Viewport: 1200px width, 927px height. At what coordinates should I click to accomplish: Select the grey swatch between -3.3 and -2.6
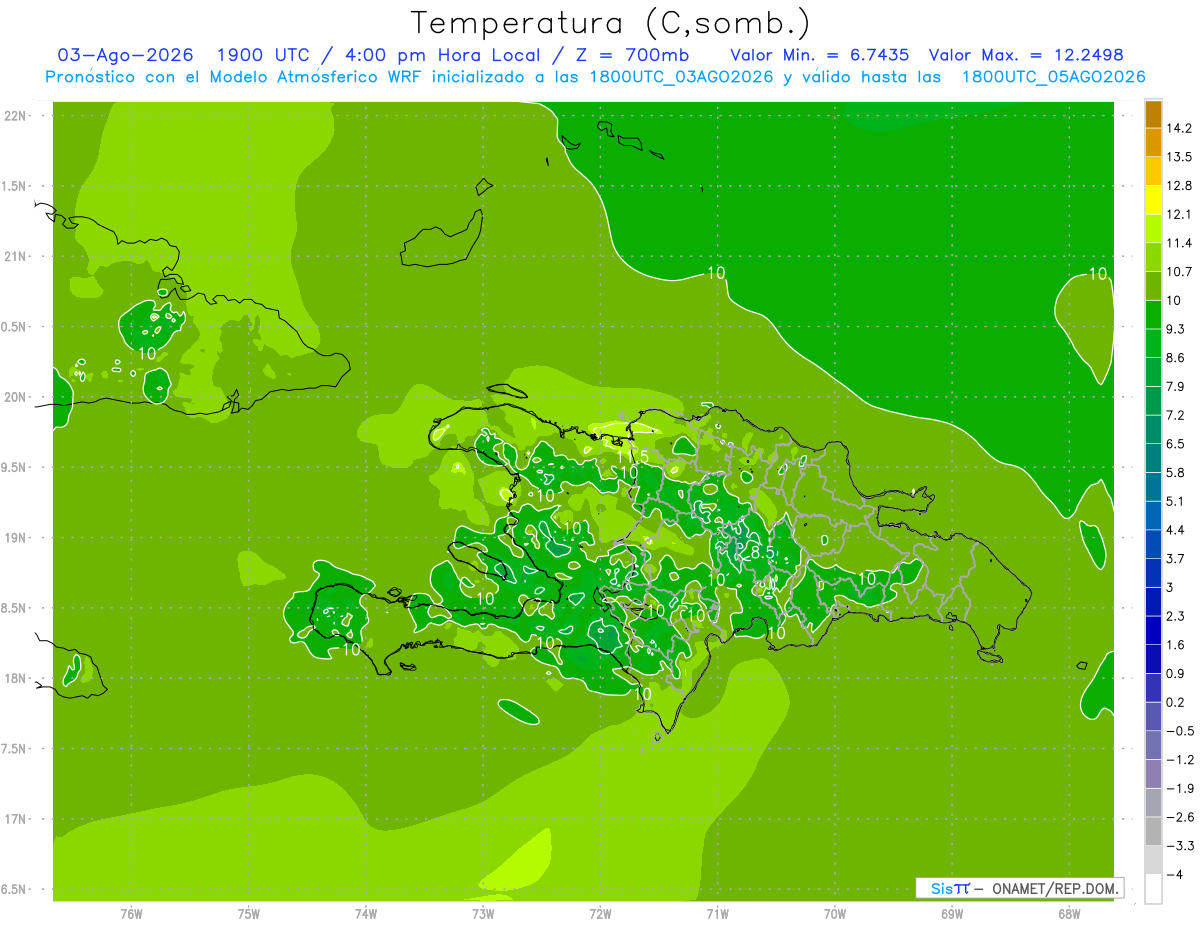[1153, 832]
